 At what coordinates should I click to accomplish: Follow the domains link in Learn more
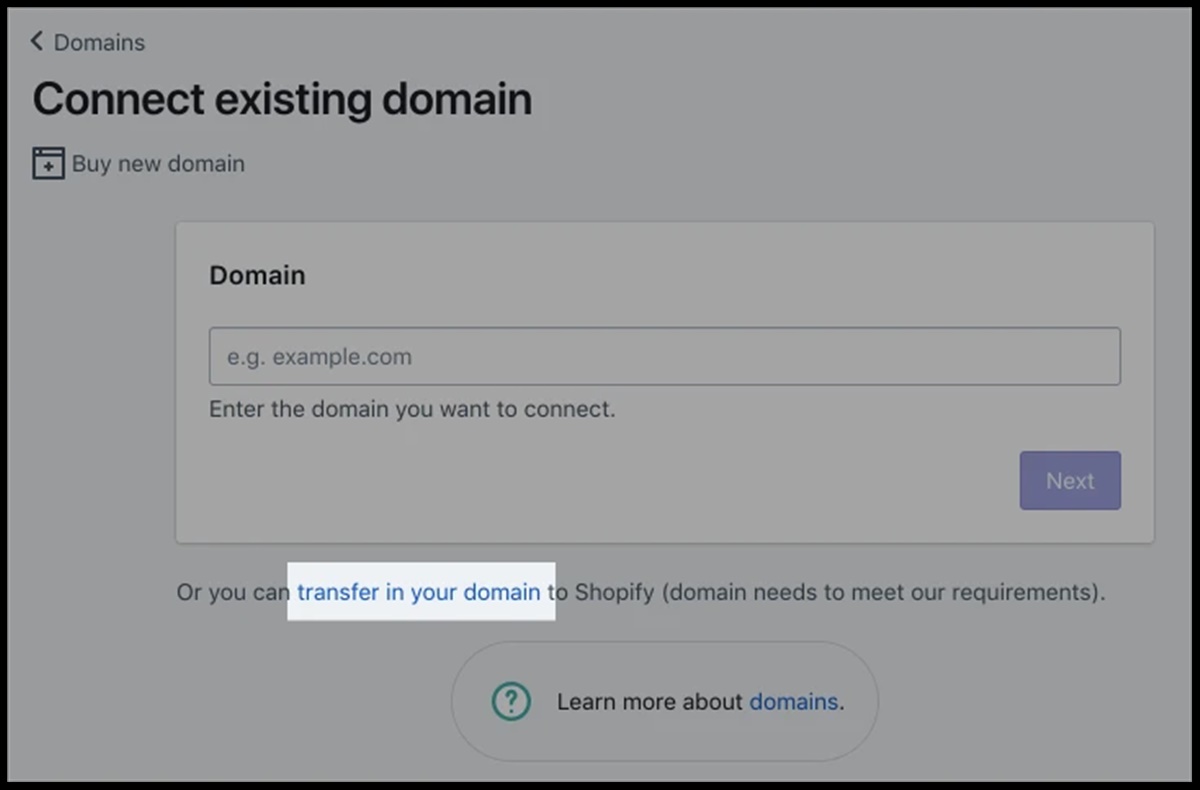click(793, 702)
